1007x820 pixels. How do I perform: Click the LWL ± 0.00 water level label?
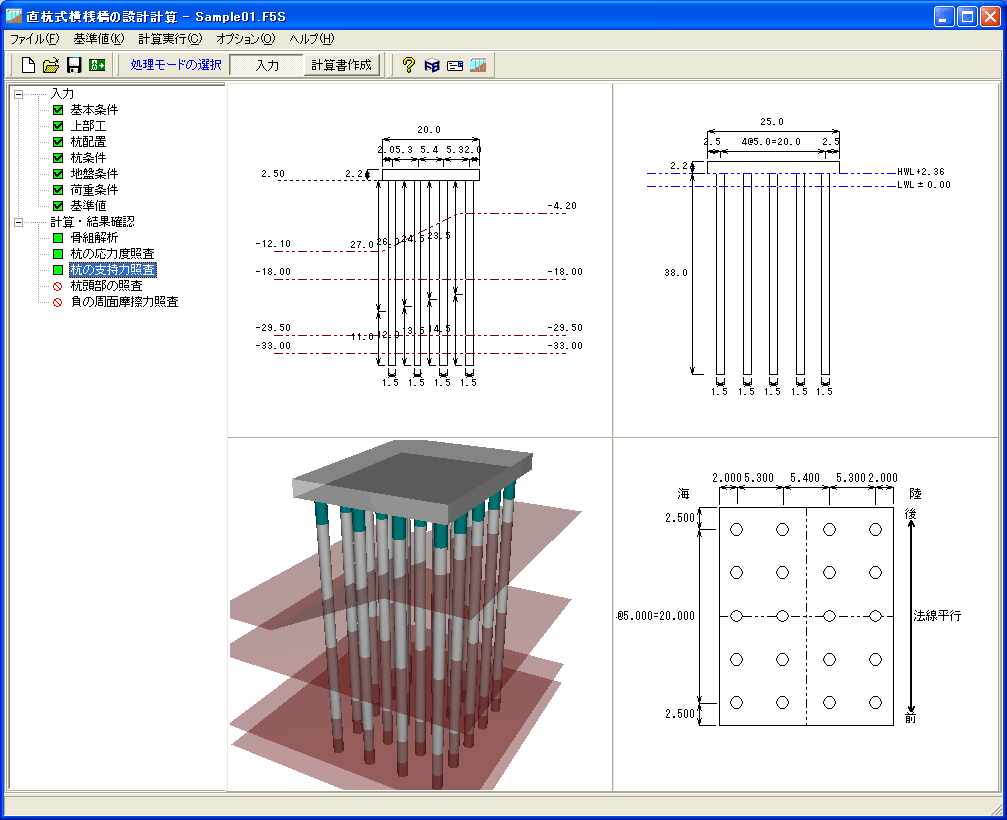(924, 185)
